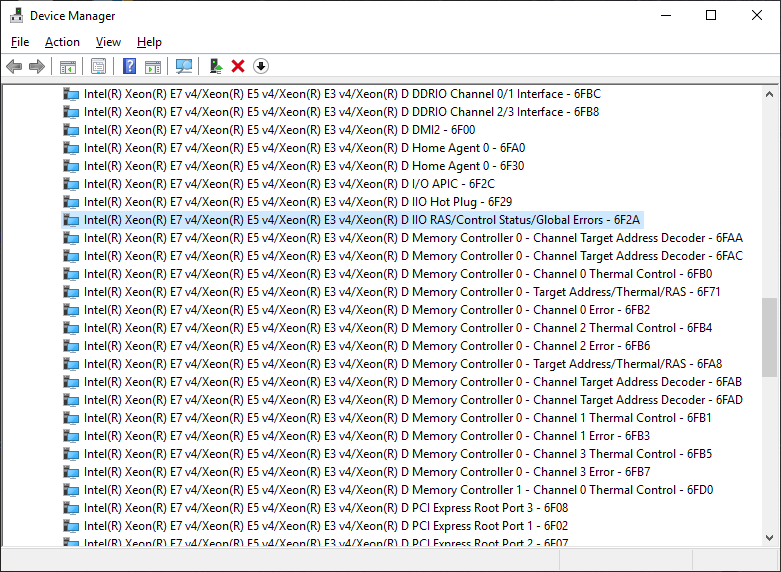This screenshot has height=572, width=781.
Task: Open the Action menu
Action: pos(62,42)
